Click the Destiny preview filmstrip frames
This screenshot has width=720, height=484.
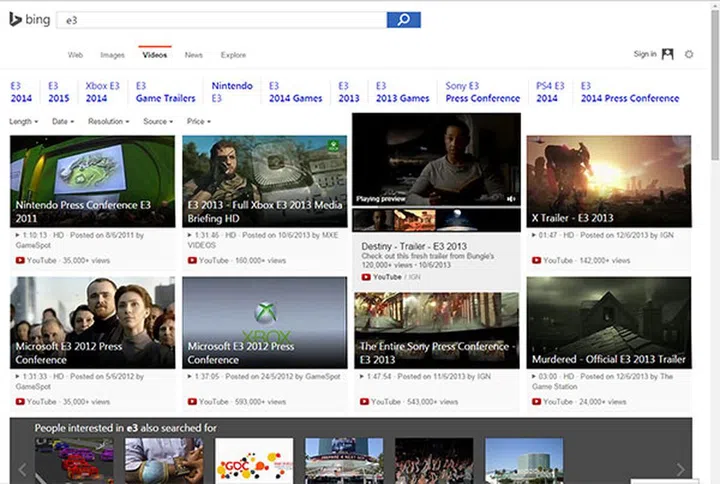(x=436, y=220)
